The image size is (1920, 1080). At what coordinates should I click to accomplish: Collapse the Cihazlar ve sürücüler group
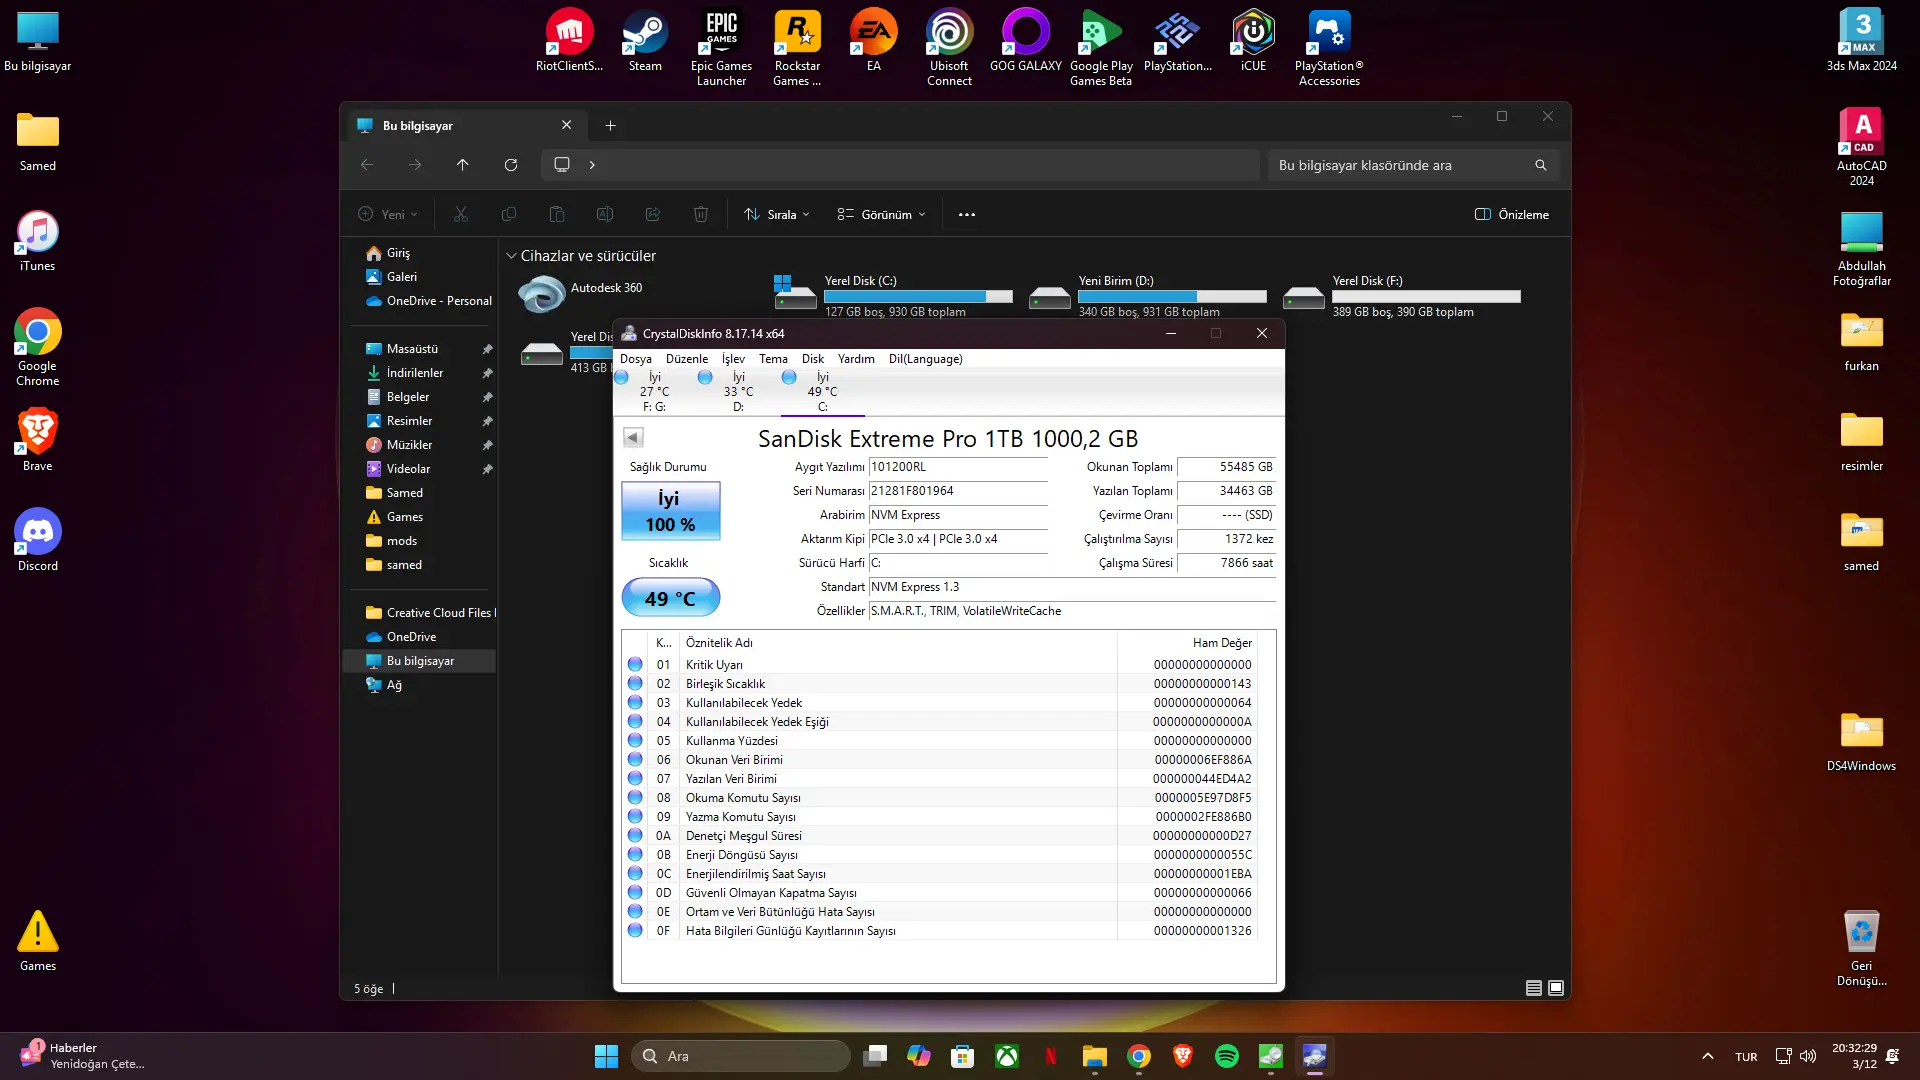click(x=511, y=256)
